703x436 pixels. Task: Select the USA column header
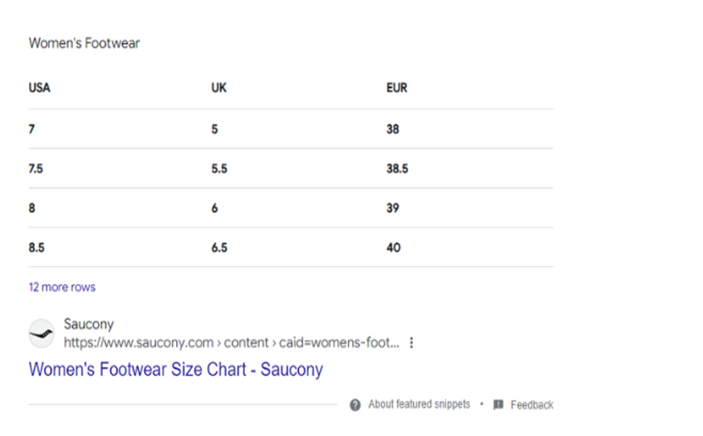39,88
